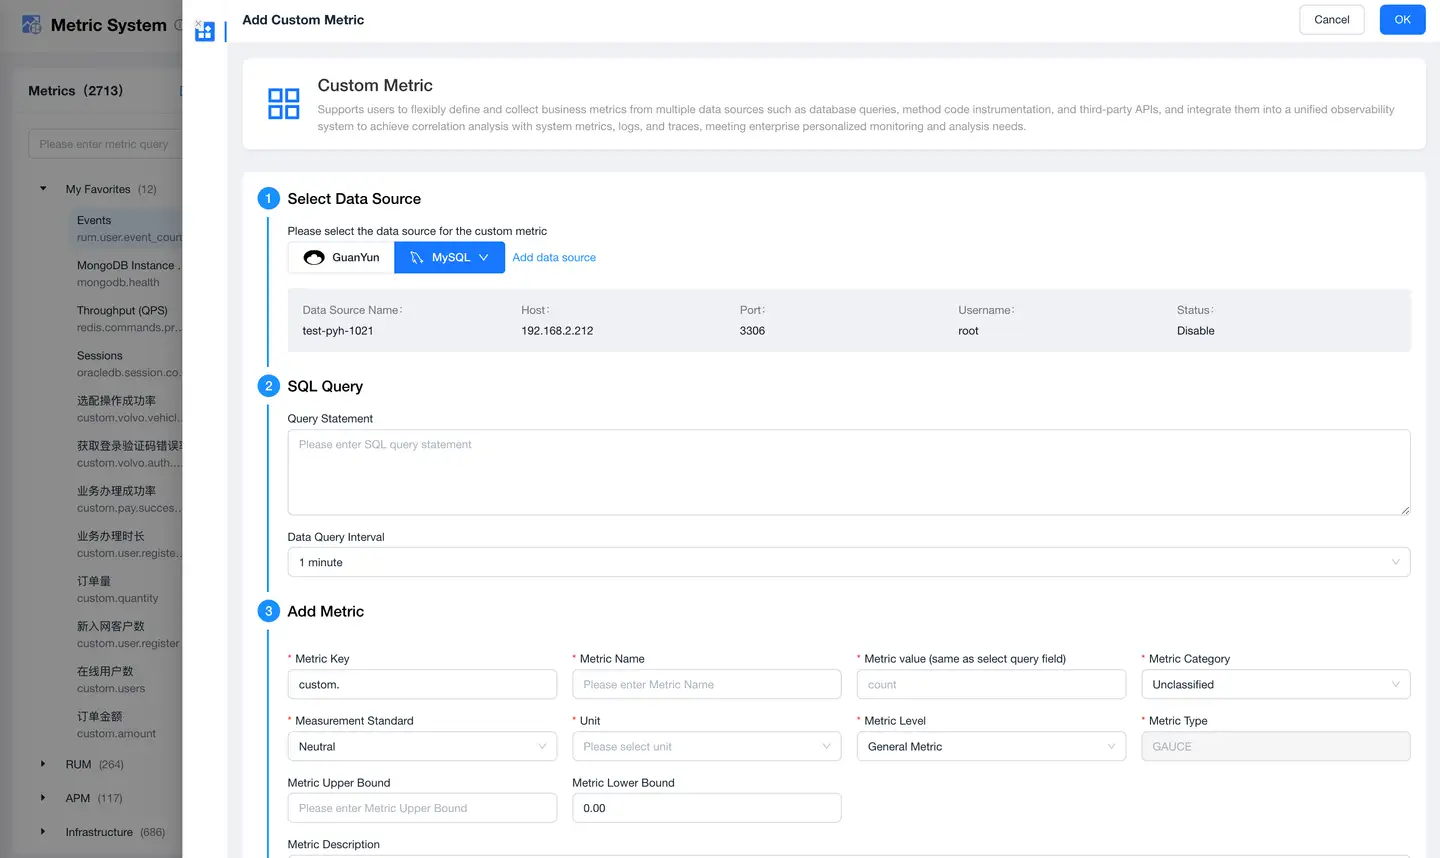Click the MySQL dolphin icon
1440x858 pixels.
(x=417, y=258)
